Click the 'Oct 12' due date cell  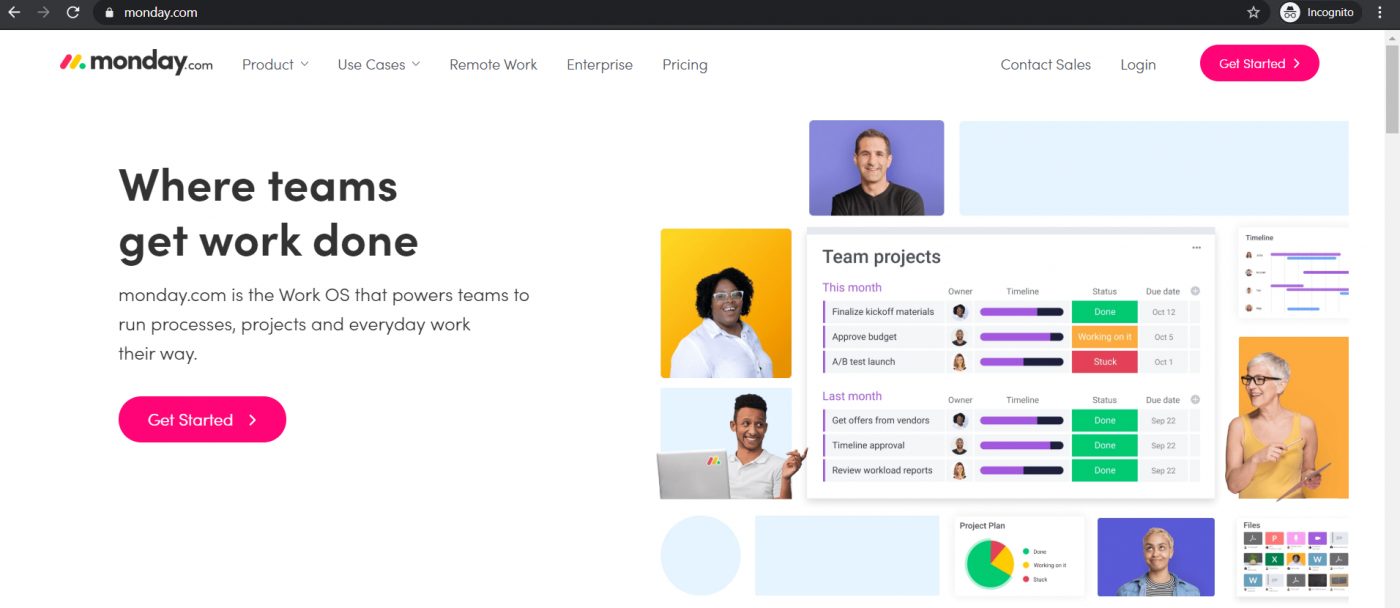tap(1164, 312)
